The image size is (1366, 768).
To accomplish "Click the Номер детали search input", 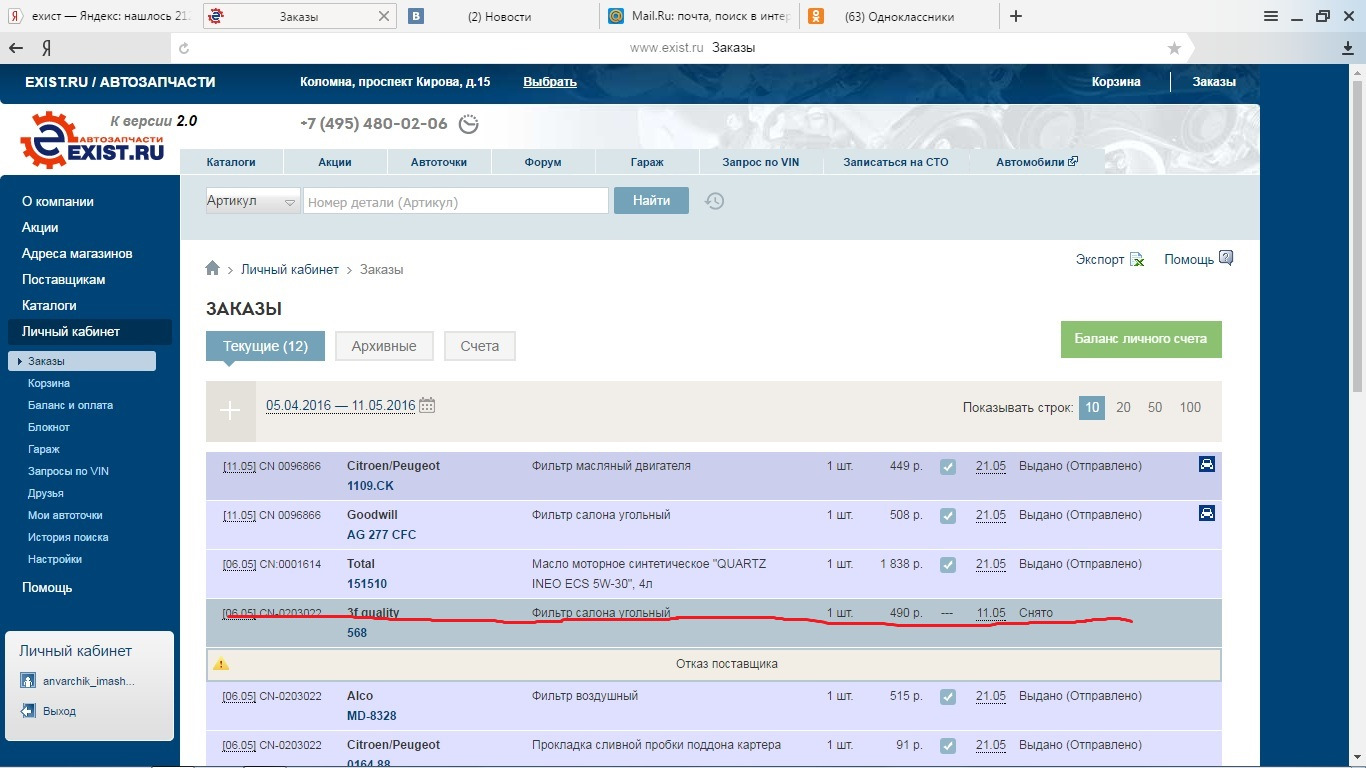I will click(456, 201).
